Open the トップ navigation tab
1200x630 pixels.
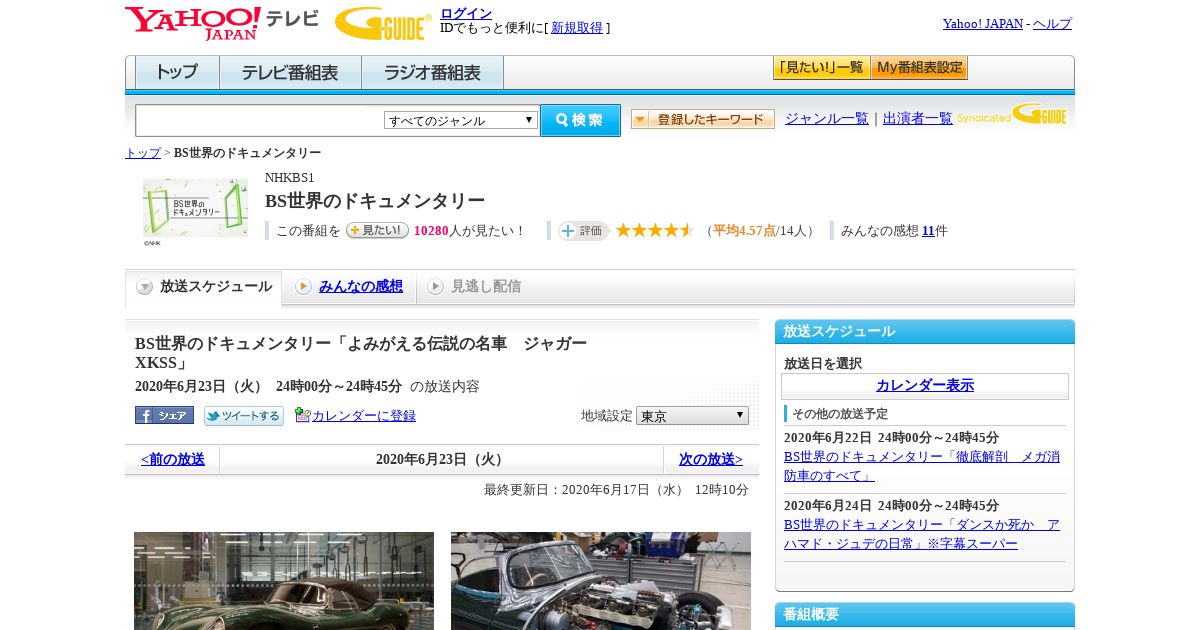point(177,73)
